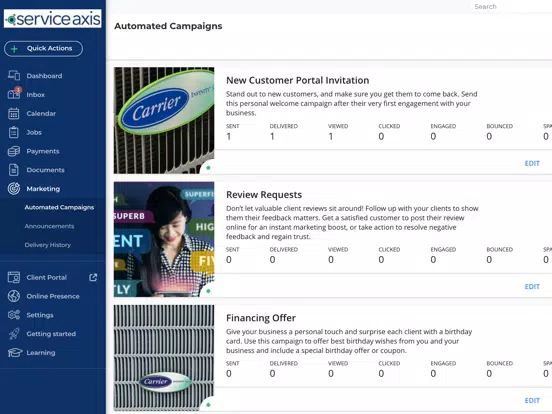Open Client Portal label
Viewport: 552px width, 414px height.
click(46, 277)
